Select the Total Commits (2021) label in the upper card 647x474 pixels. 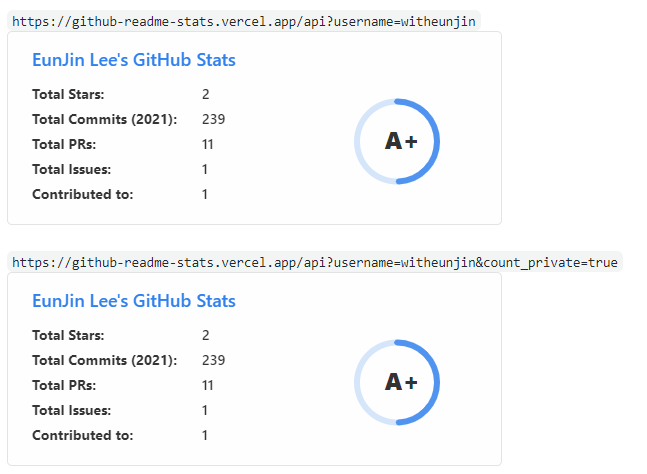point(105,119)
